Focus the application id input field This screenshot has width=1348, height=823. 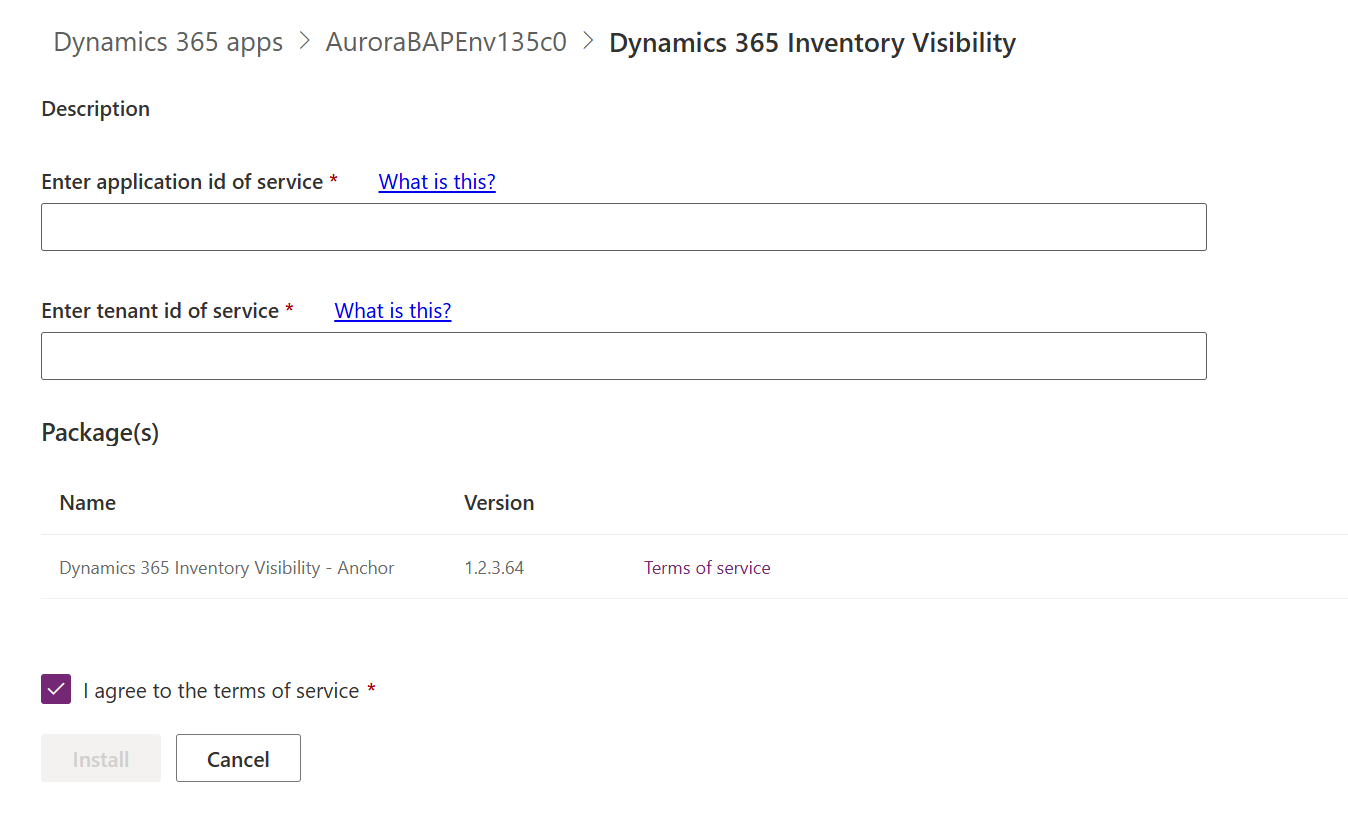[x=623, y=227]
